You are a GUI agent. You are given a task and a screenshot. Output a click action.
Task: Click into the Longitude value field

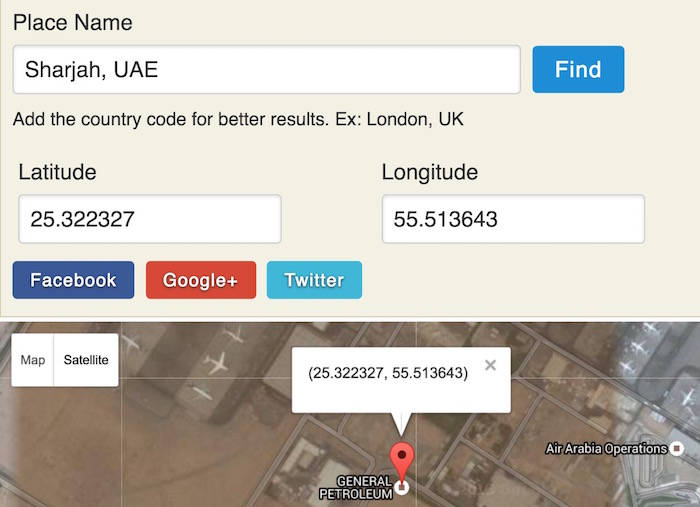512,219
